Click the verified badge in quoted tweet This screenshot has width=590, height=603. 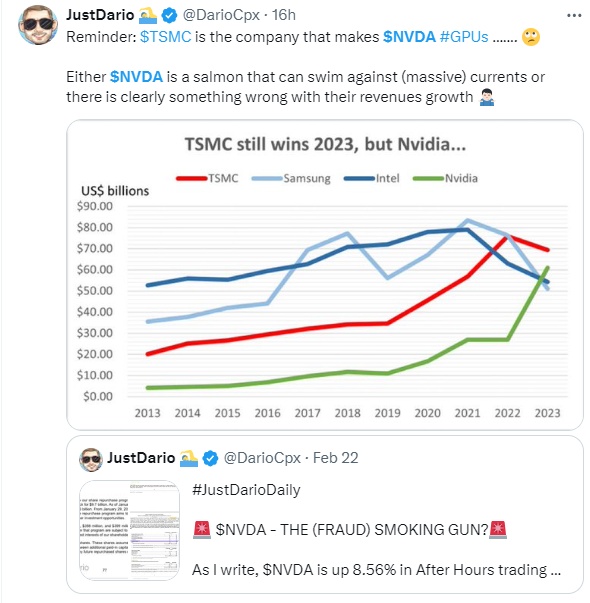(210, 458)
